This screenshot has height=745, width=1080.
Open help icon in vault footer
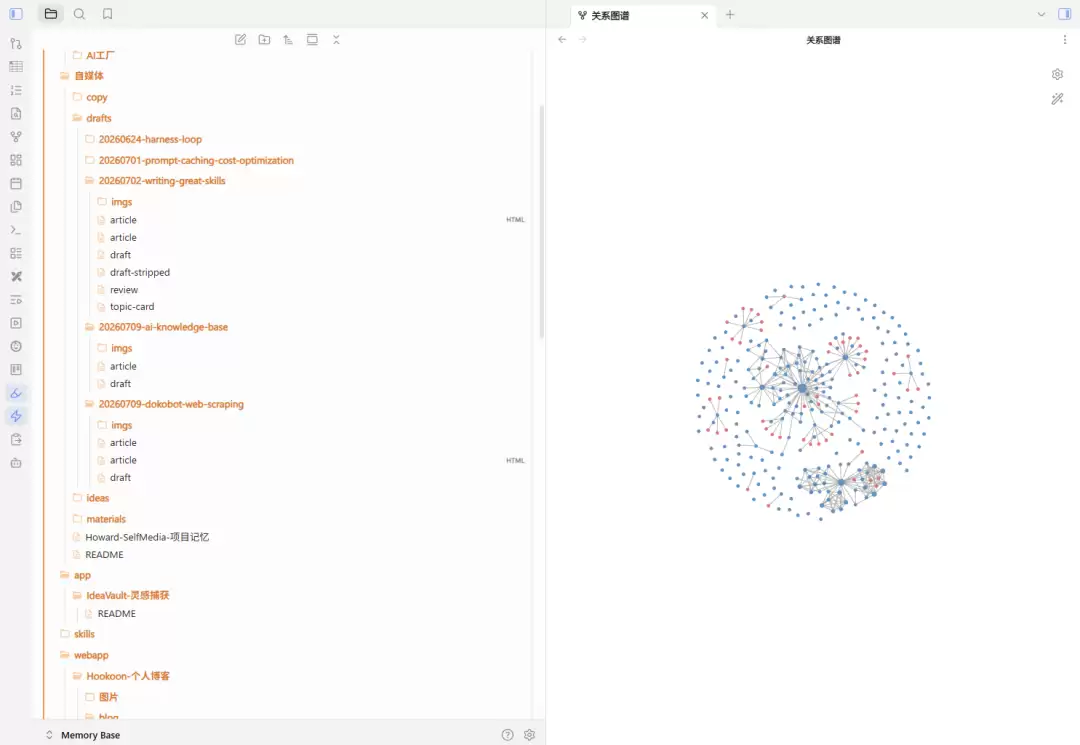click(x=508, y=735)
